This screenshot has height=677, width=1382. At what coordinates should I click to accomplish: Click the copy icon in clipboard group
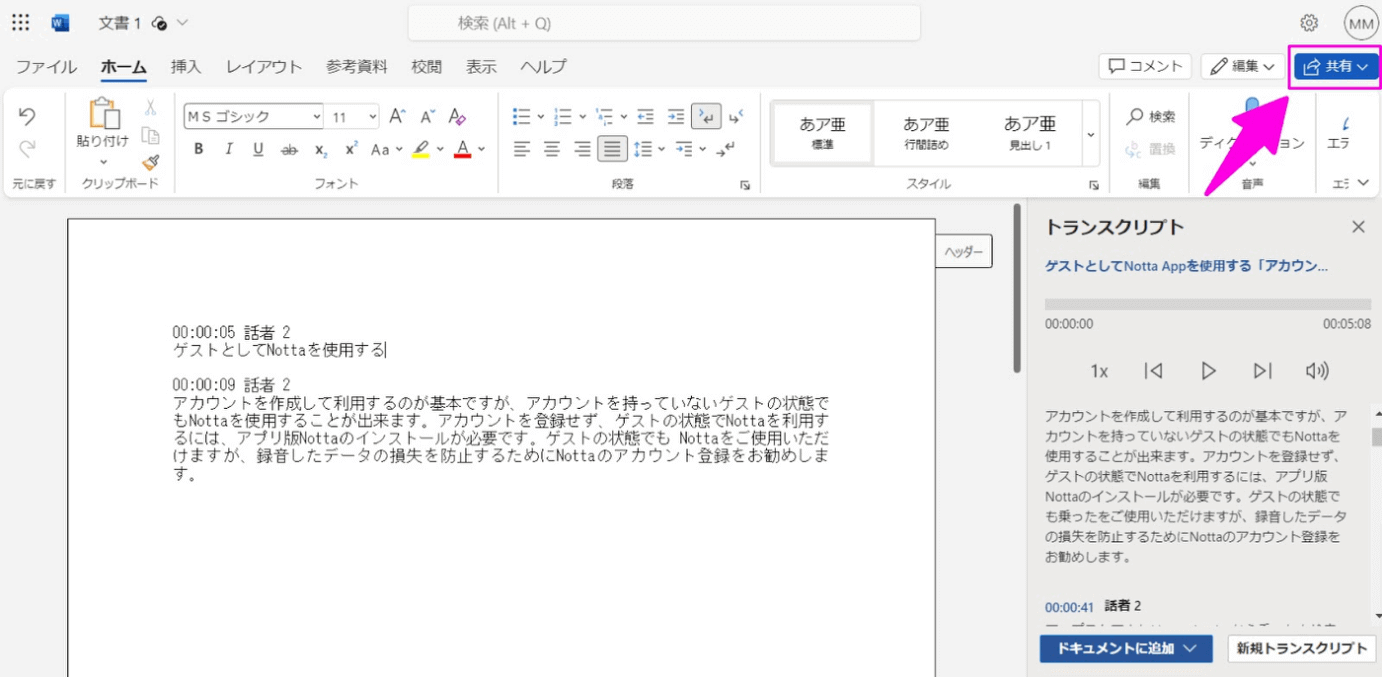click(151, 136)
